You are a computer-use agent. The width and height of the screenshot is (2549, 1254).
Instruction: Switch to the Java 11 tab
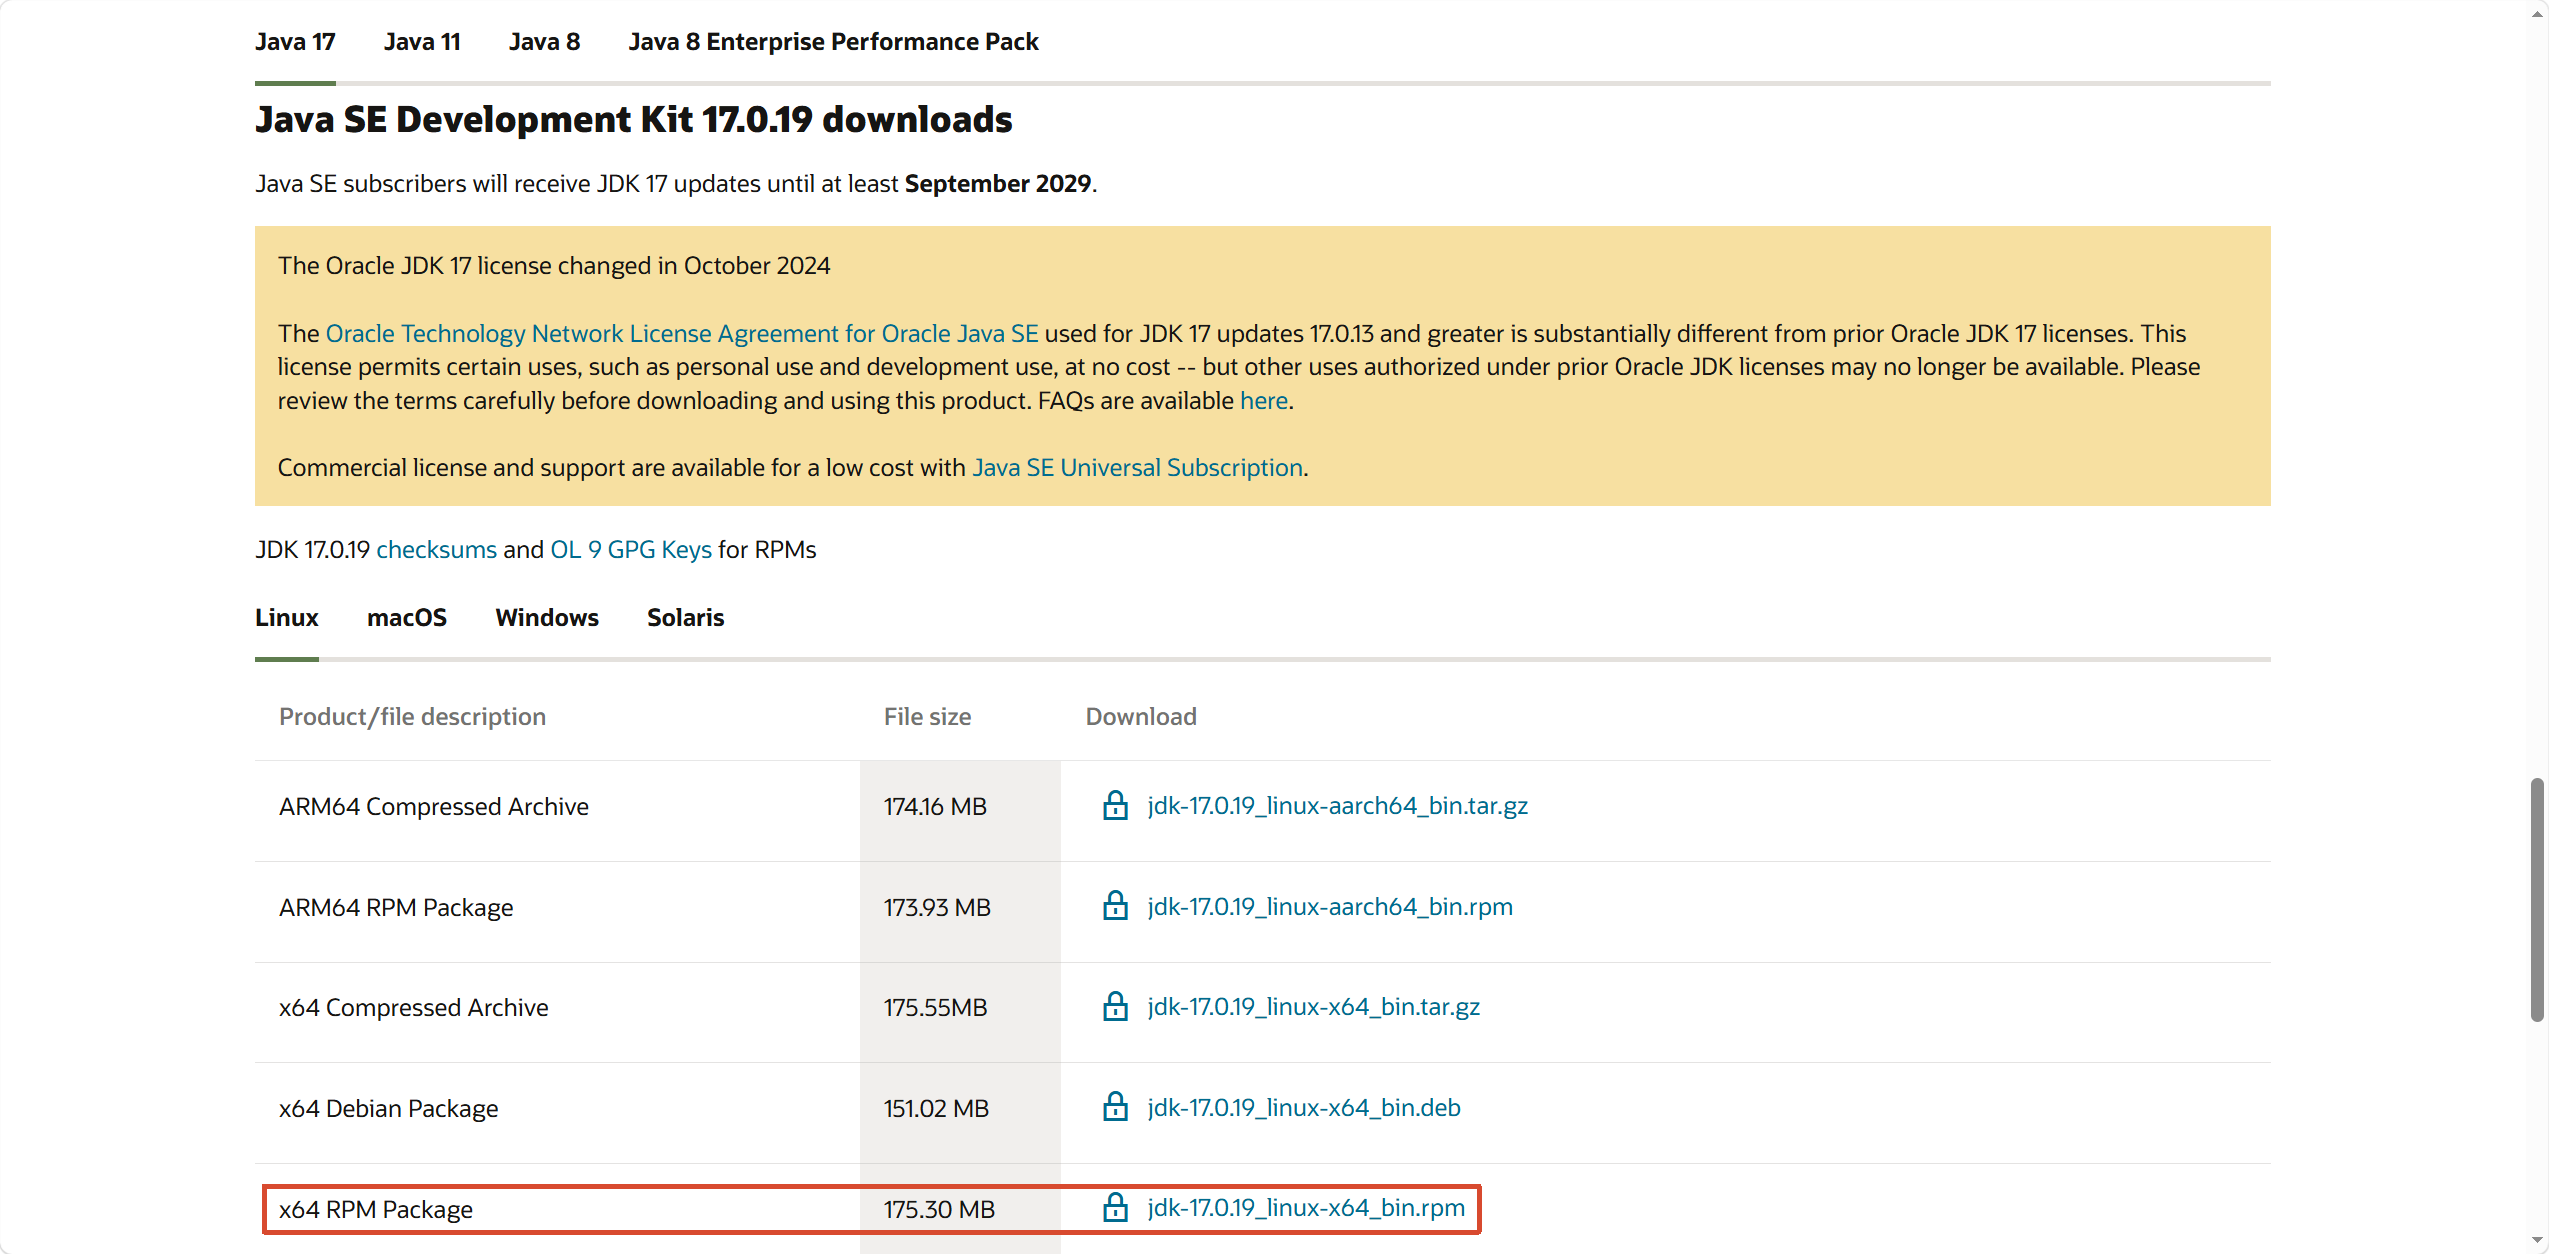coord(422,42)
